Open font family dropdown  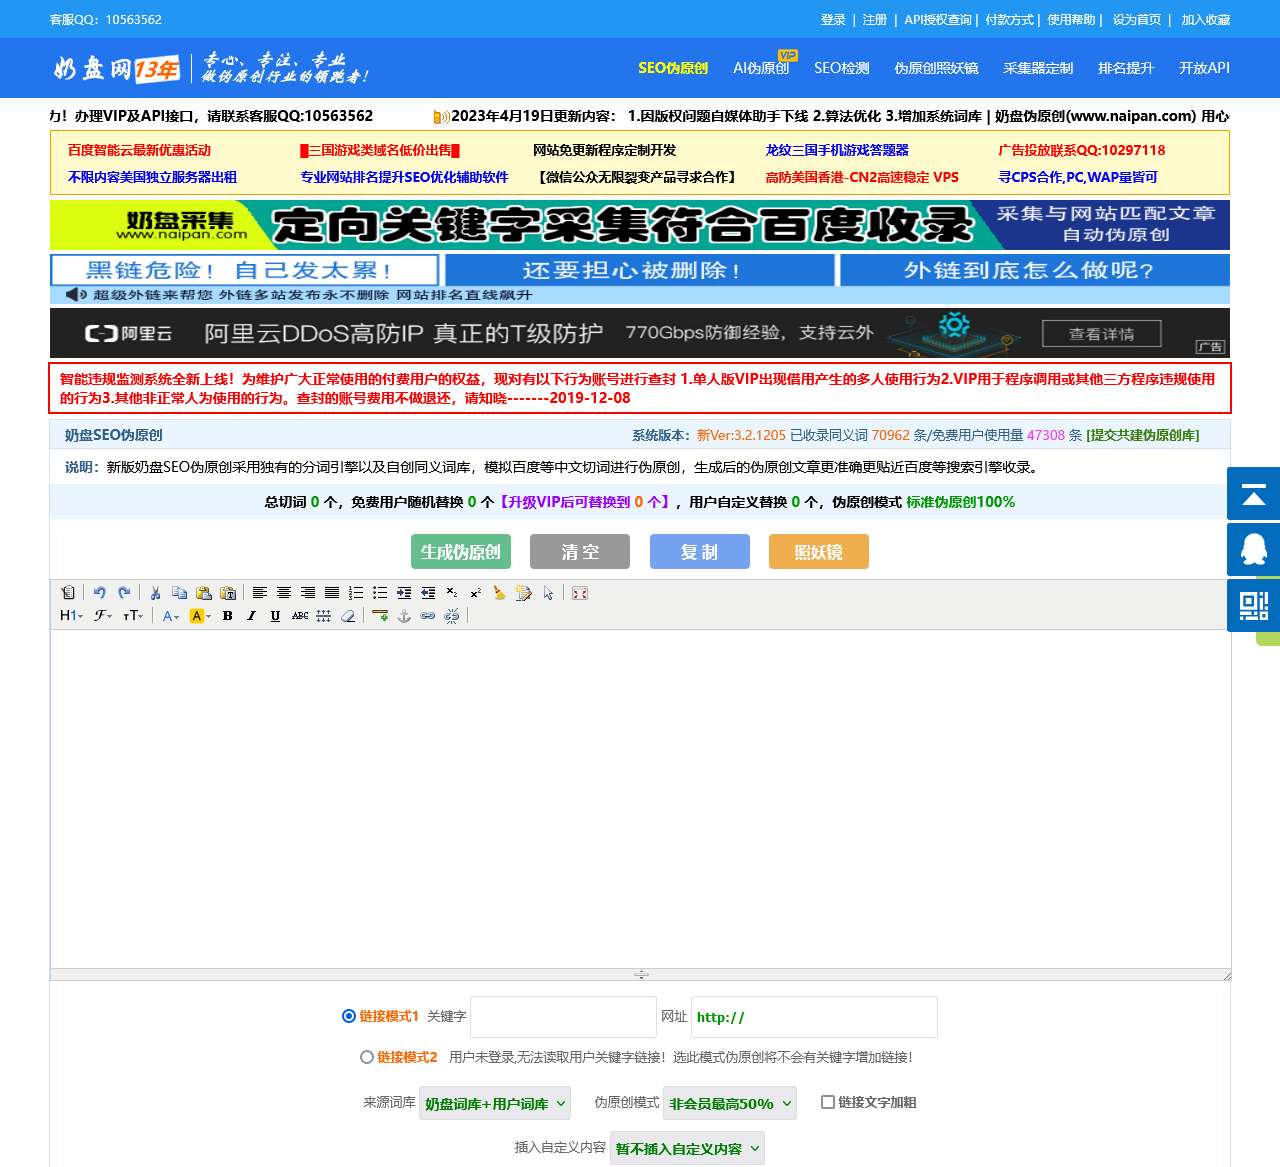103,616
